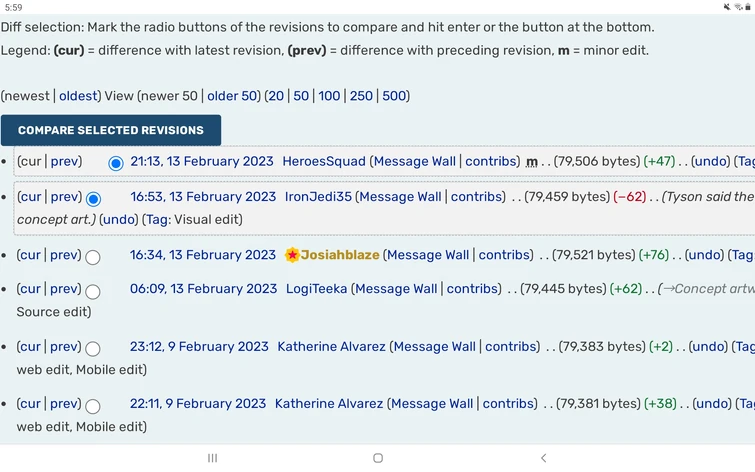Open the oldest revisions link

tap(78, 96)
